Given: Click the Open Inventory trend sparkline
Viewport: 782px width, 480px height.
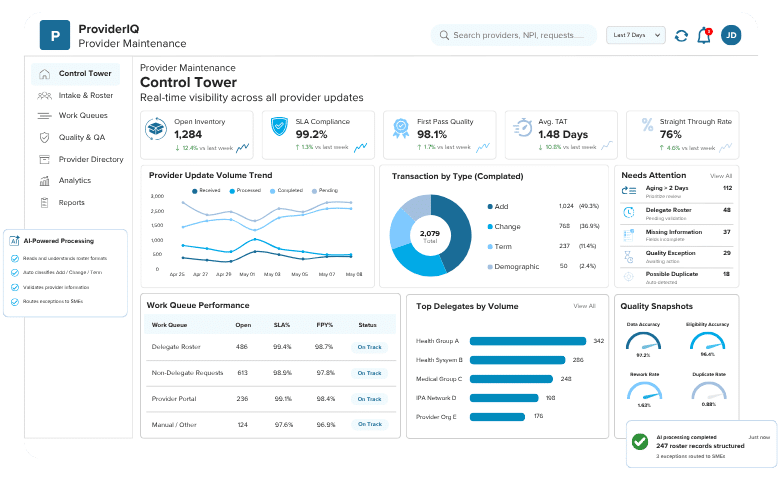Looking at the screenshot, I should pyautogui.click(x=243, y=148).
